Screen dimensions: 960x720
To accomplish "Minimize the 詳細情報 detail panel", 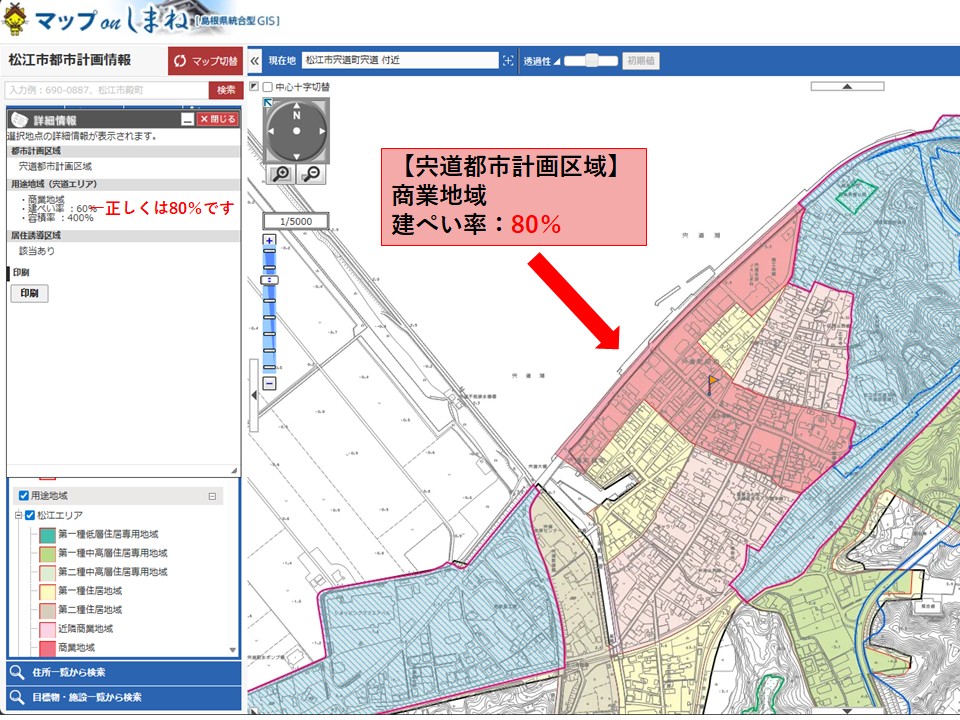I will 188,119.
